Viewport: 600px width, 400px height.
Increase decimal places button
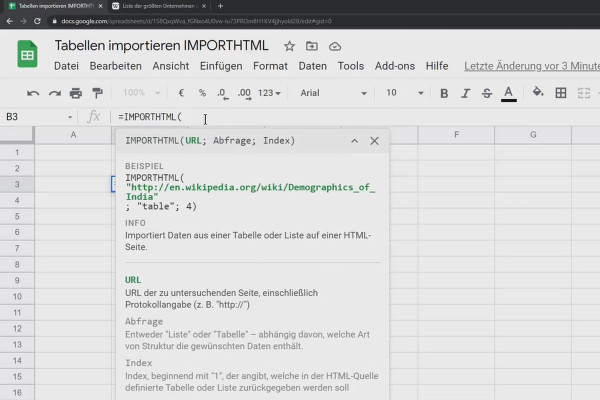(245, 93)
